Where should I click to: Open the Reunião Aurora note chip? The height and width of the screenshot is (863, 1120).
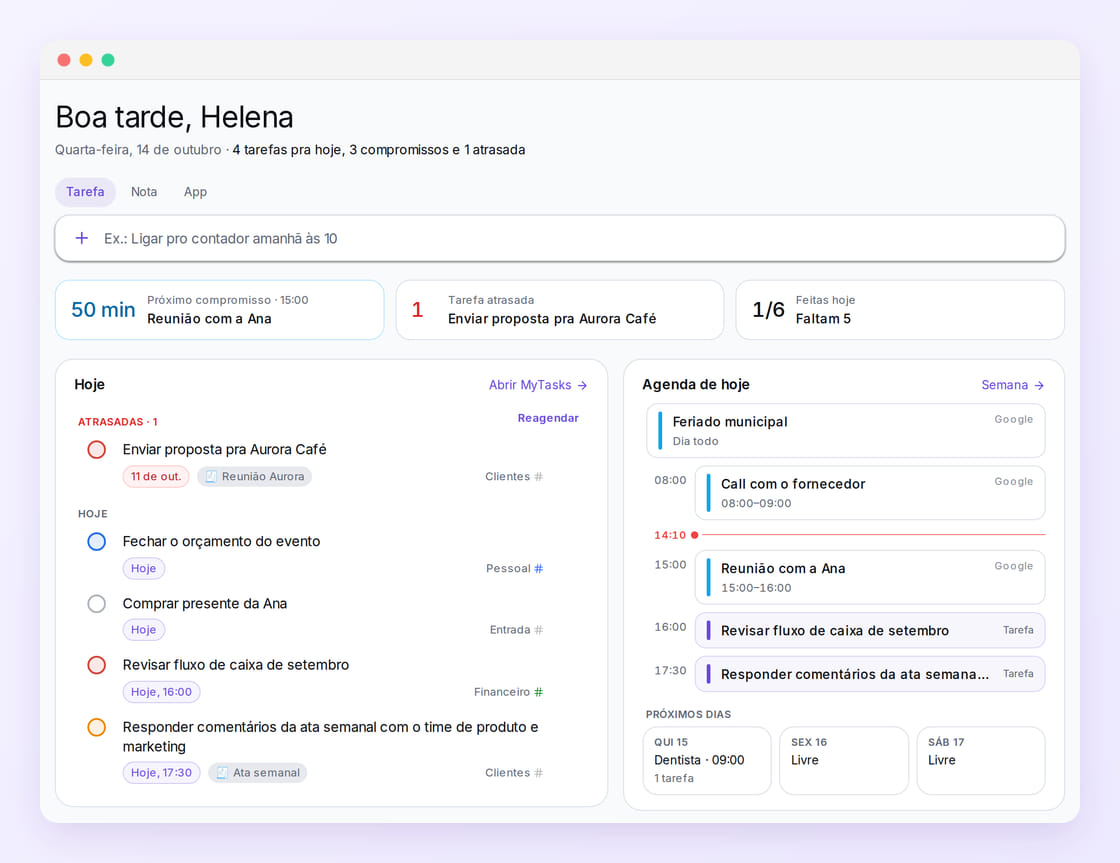coord(254,477)
